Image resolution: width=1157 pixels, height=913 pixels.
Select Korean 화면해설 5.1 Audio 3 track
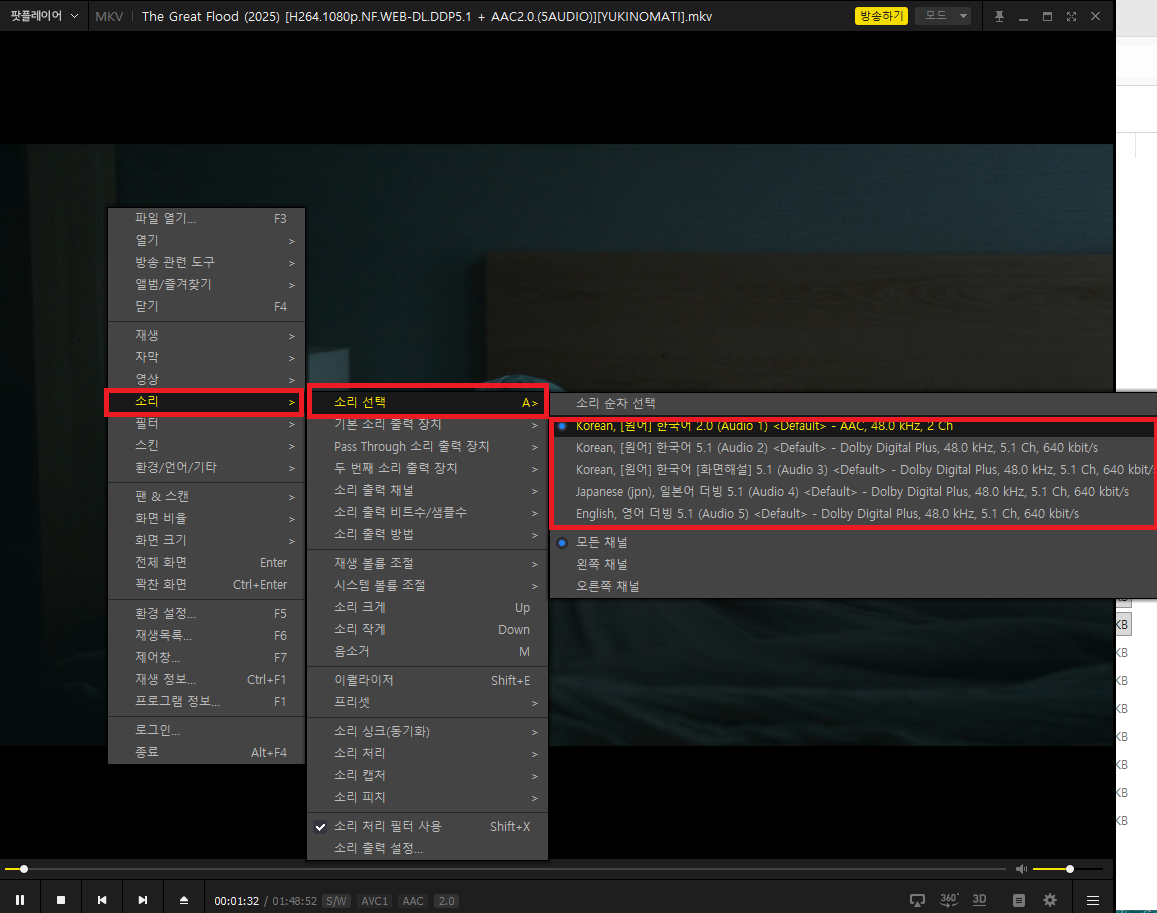(853, 469)
